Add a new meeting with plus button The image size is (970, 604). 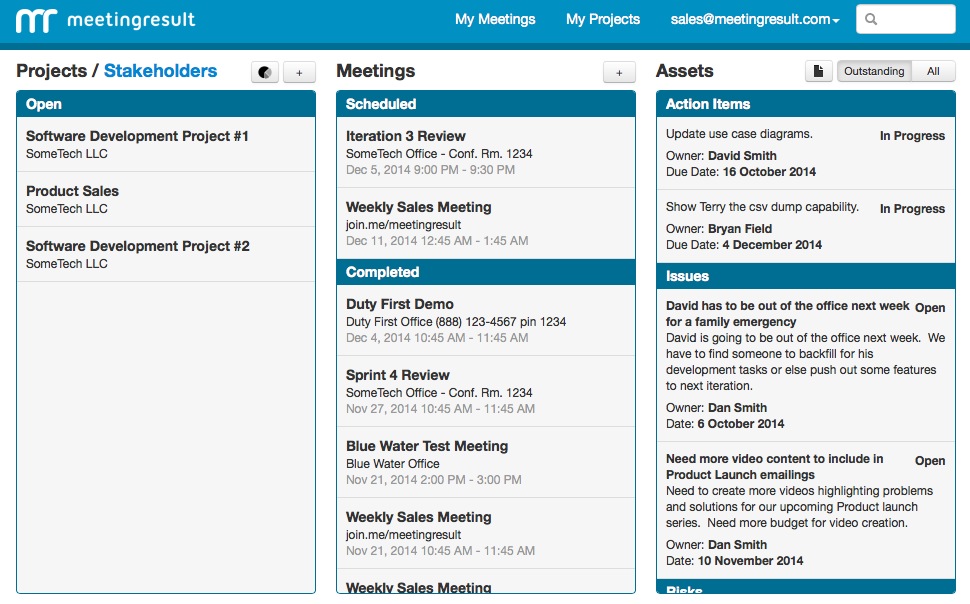tap(619, 72)
